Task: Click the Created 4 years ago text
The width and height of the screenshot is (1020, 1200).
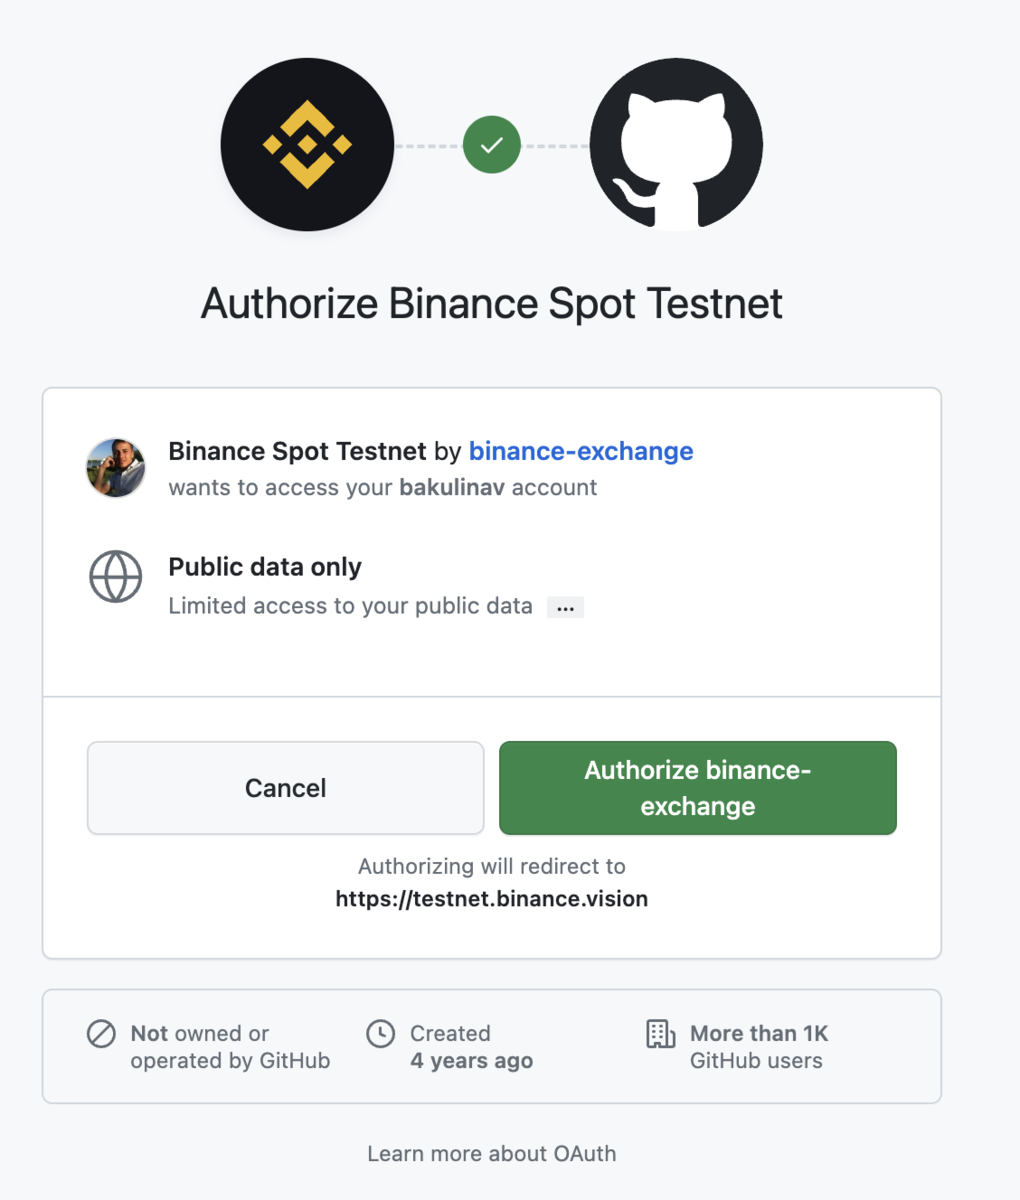Action: (471, 1048)
